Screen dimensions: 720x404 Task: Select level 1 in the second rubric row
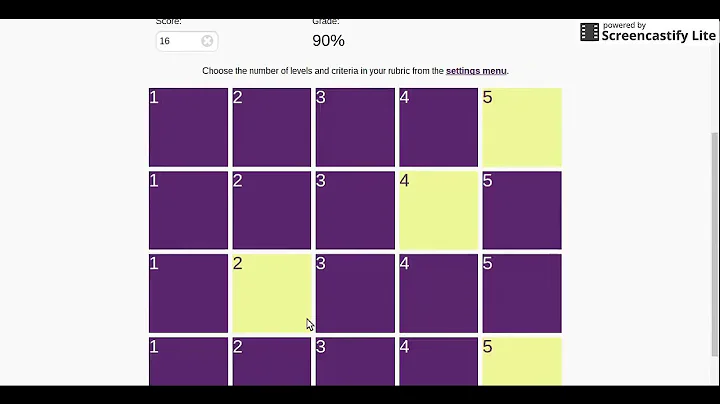(x=188, y=210)
